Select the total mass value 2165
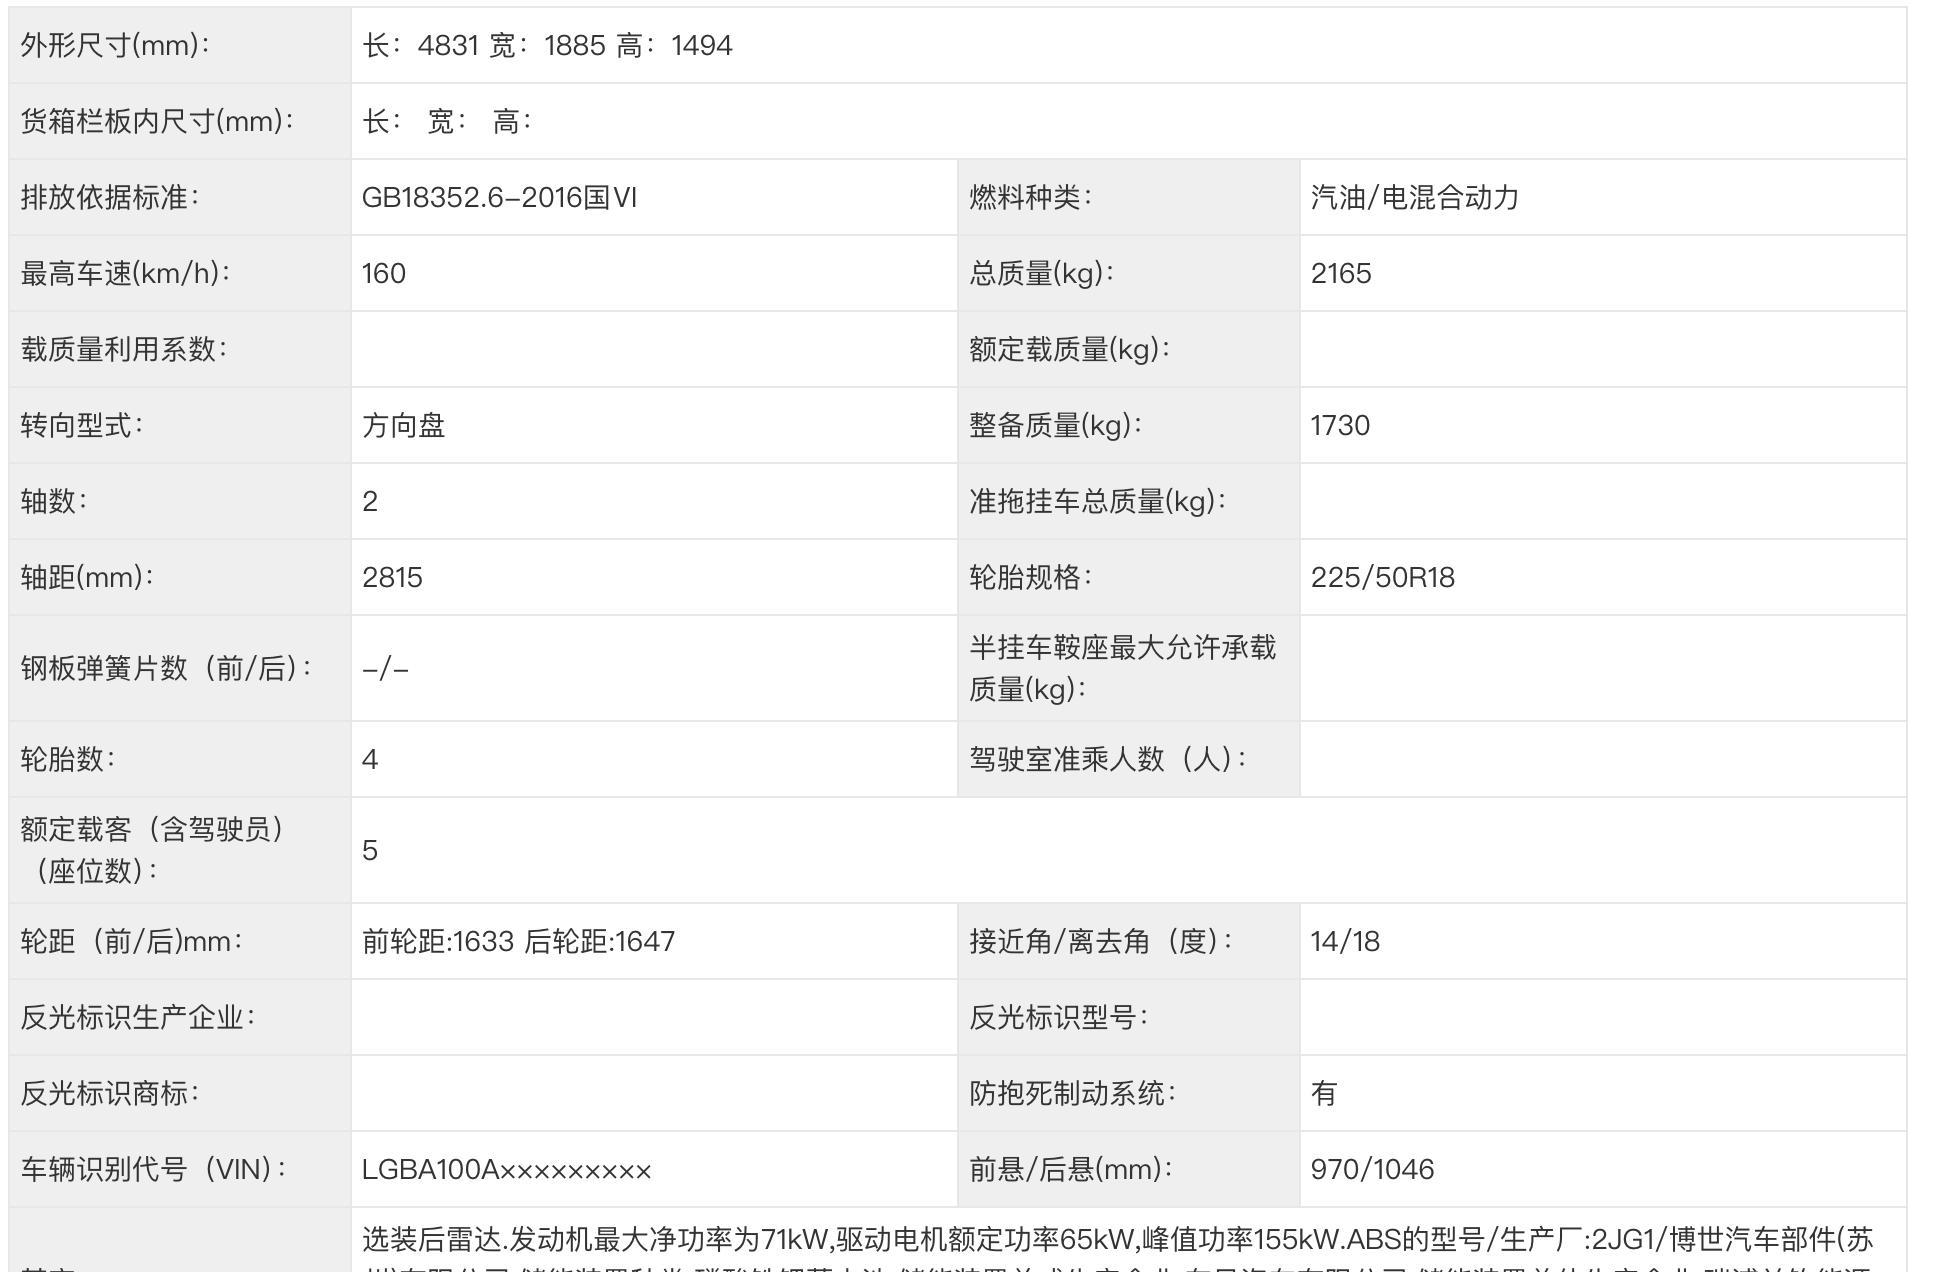 (x=1341, y=274)
